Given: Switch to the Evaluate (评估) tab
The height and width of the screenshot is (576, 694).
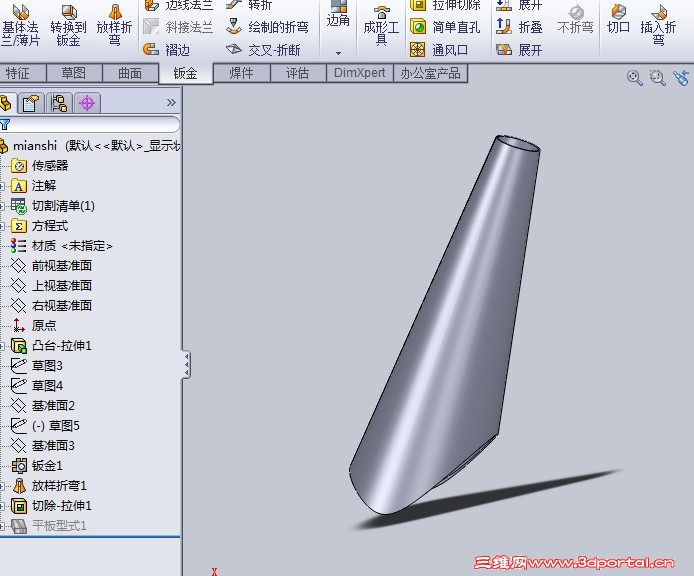Looking at the screenshot, I should coord(297,73).
